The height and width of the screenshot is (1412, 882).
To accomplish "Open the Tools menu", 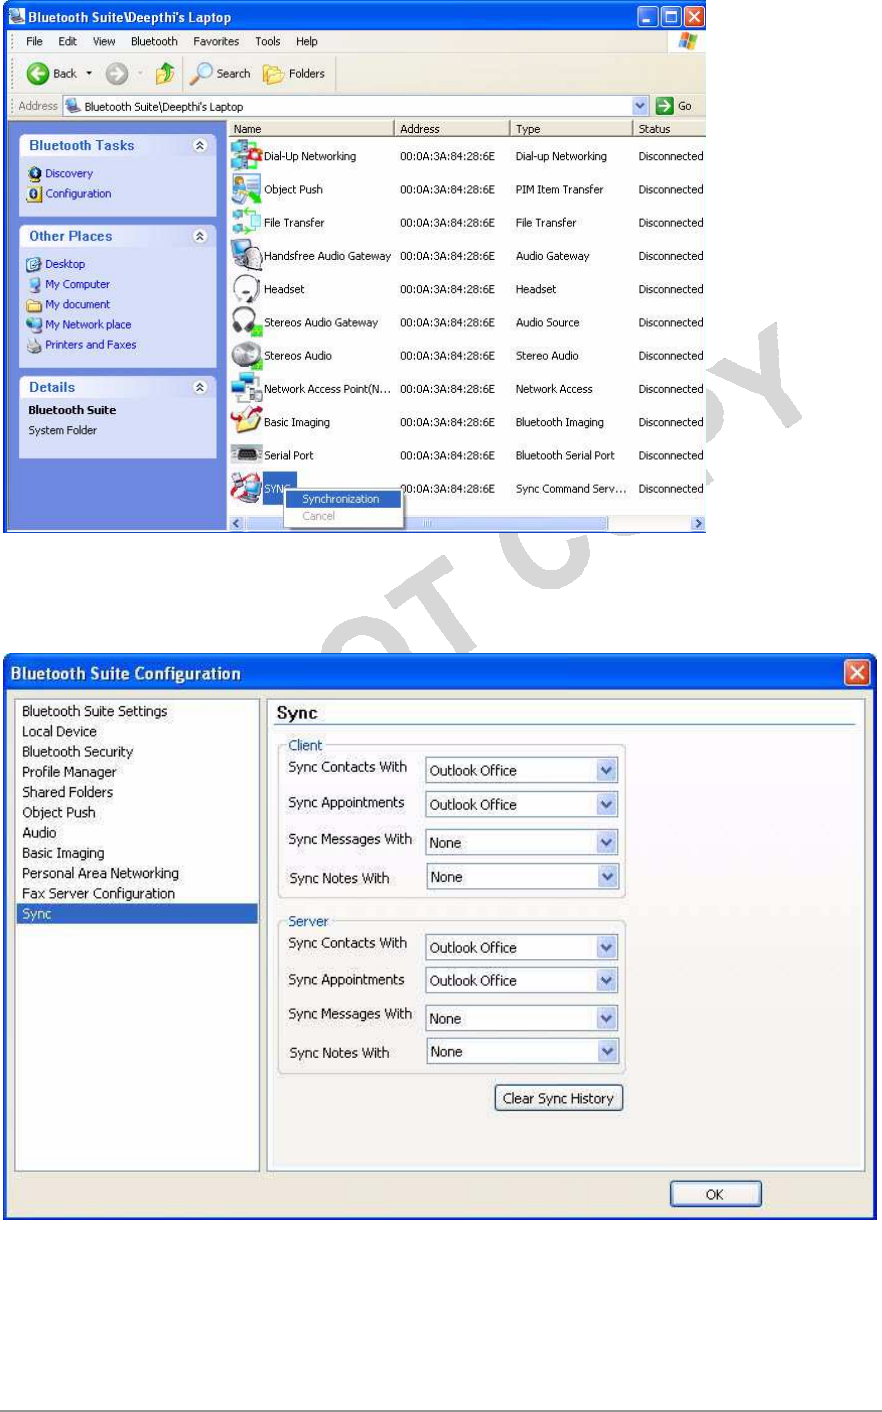I will [267, 41].
